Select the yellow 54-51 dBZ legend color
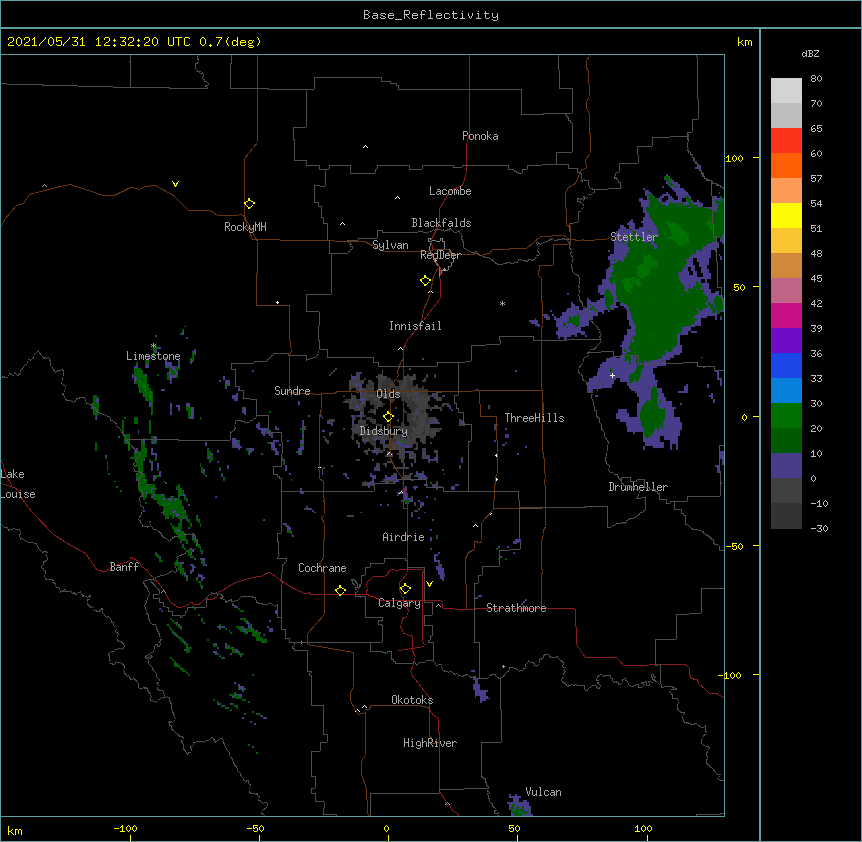The image size is (862, 842). click(x=786, y=215)
